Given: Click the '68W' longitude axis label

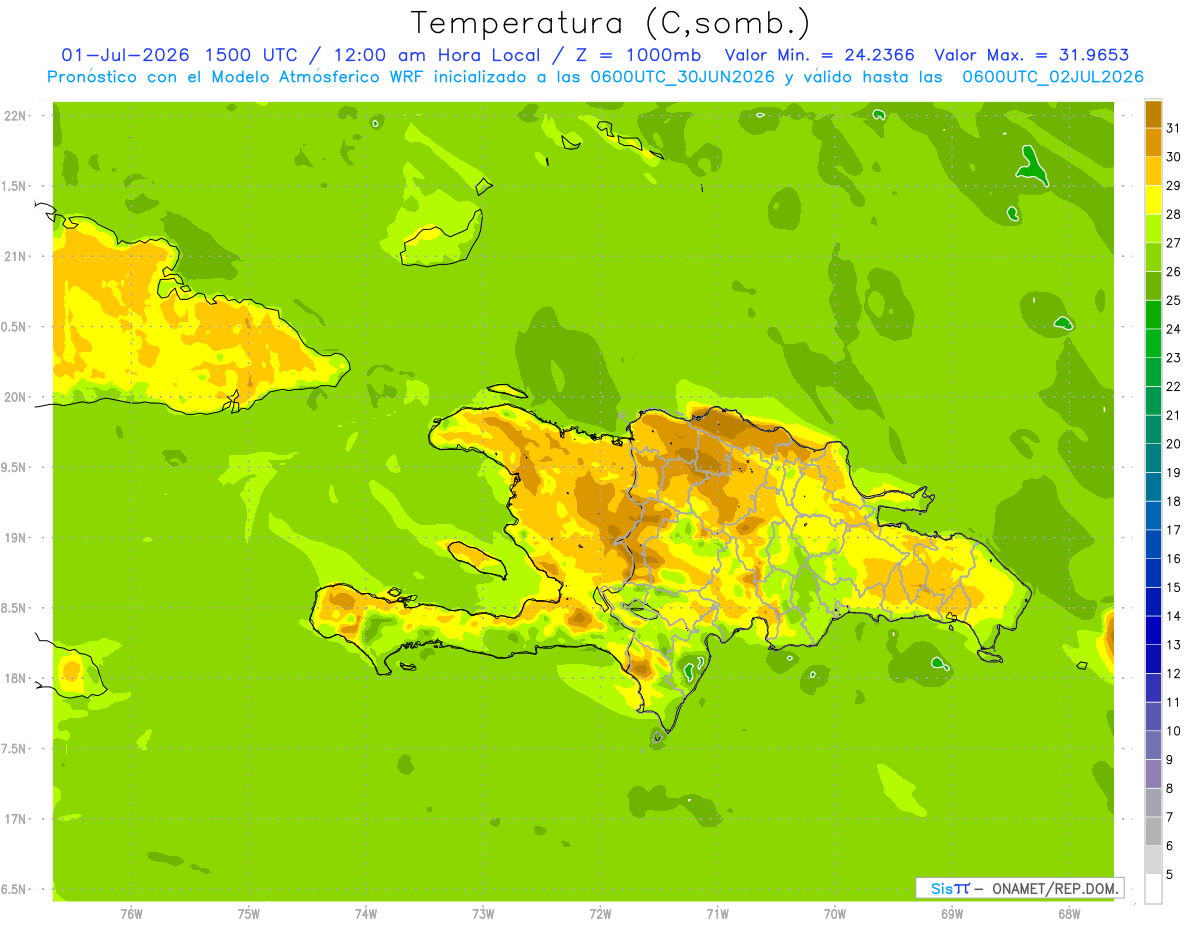Looking at the screenshot, I should (x=1069, y=913).
